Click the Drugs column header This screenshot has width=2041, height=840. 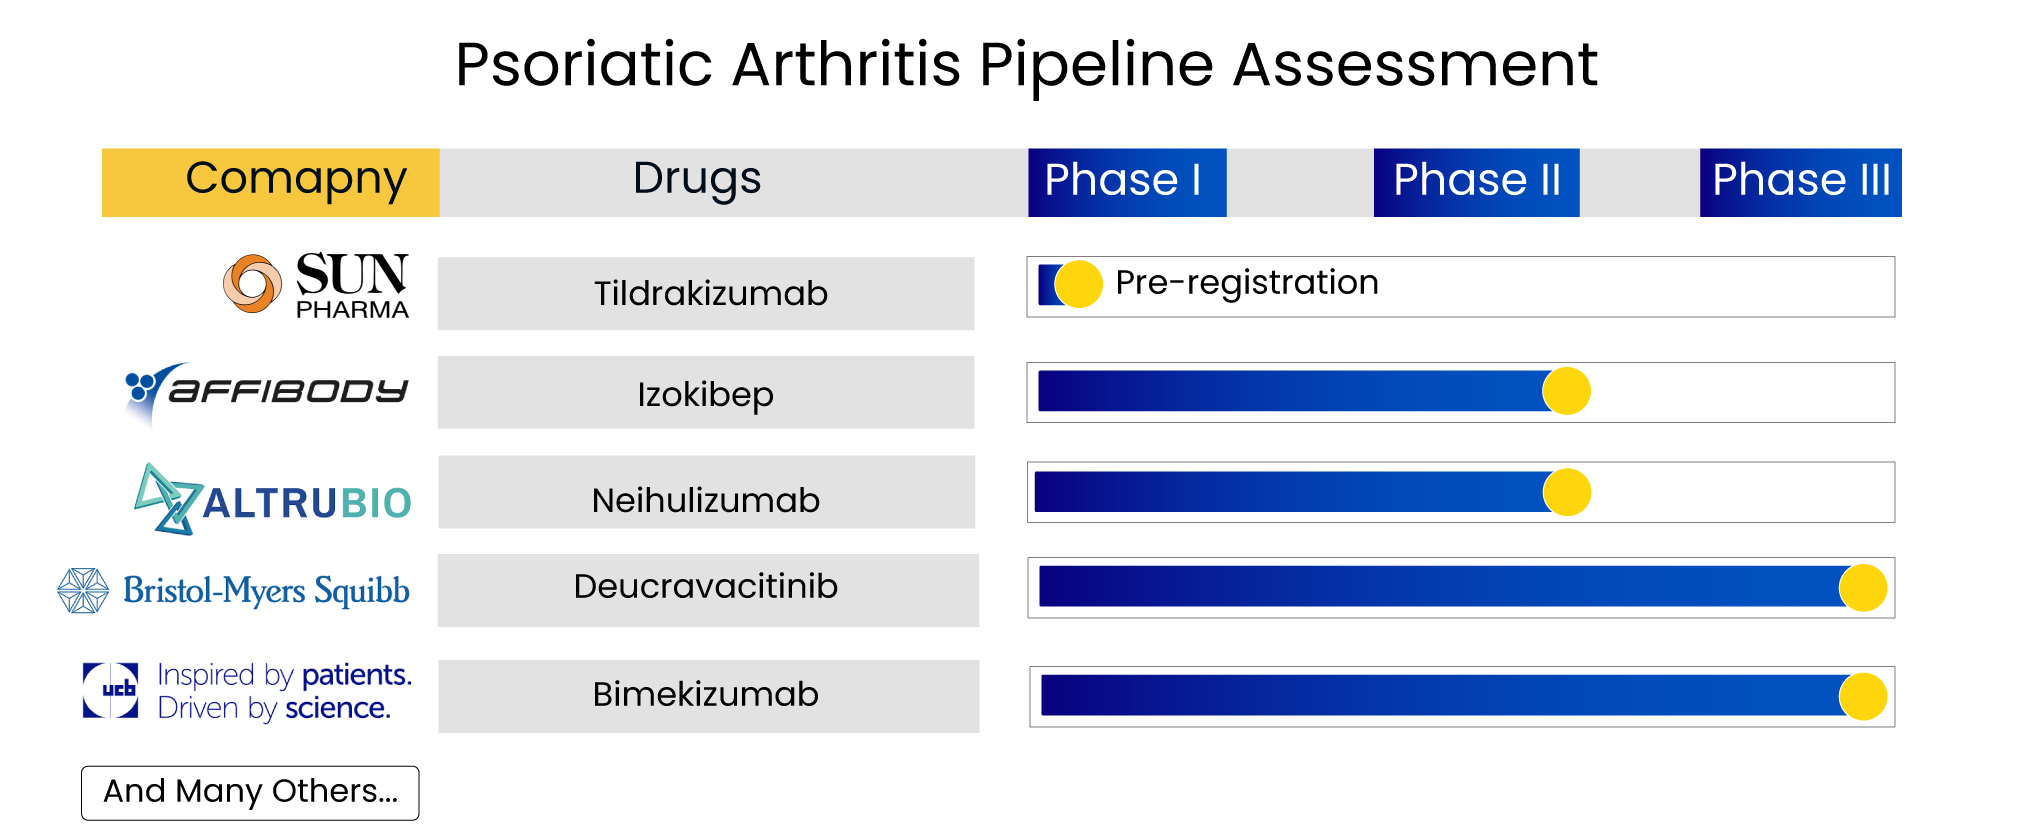697,182
